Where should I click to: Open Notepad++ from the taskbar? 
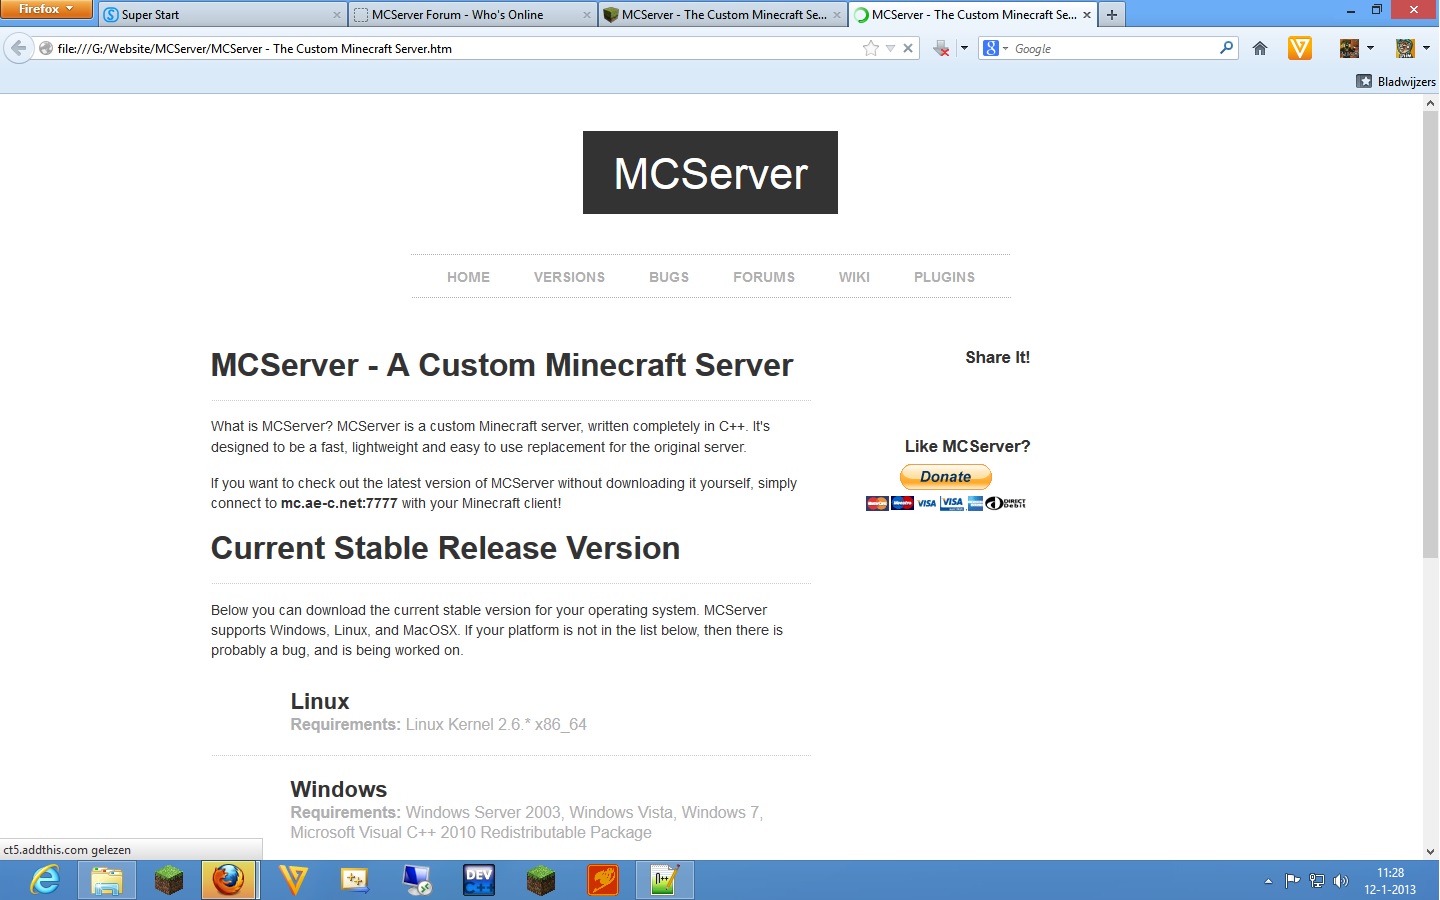tap(665, 880)
